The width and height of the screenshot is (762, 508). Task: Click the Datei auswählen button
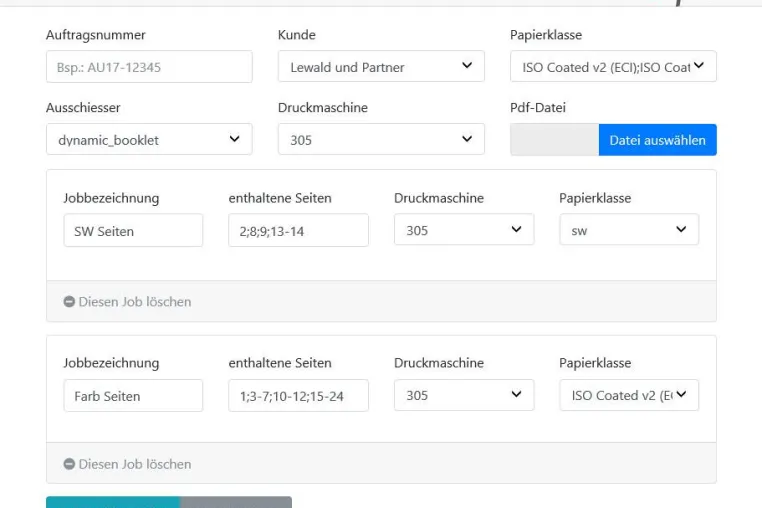pos(658,140)
